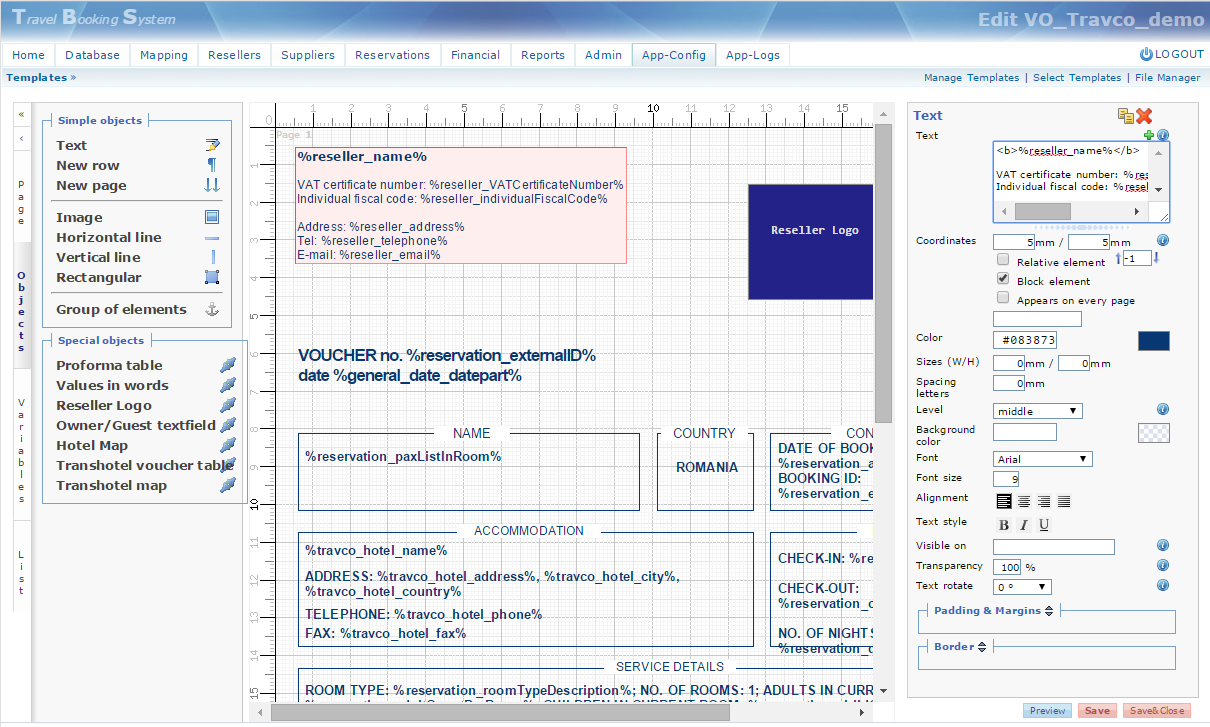Open the Font dropdown showing Arial
This screenshot has width=1210, height=727.
click(x=1042, y=459)
